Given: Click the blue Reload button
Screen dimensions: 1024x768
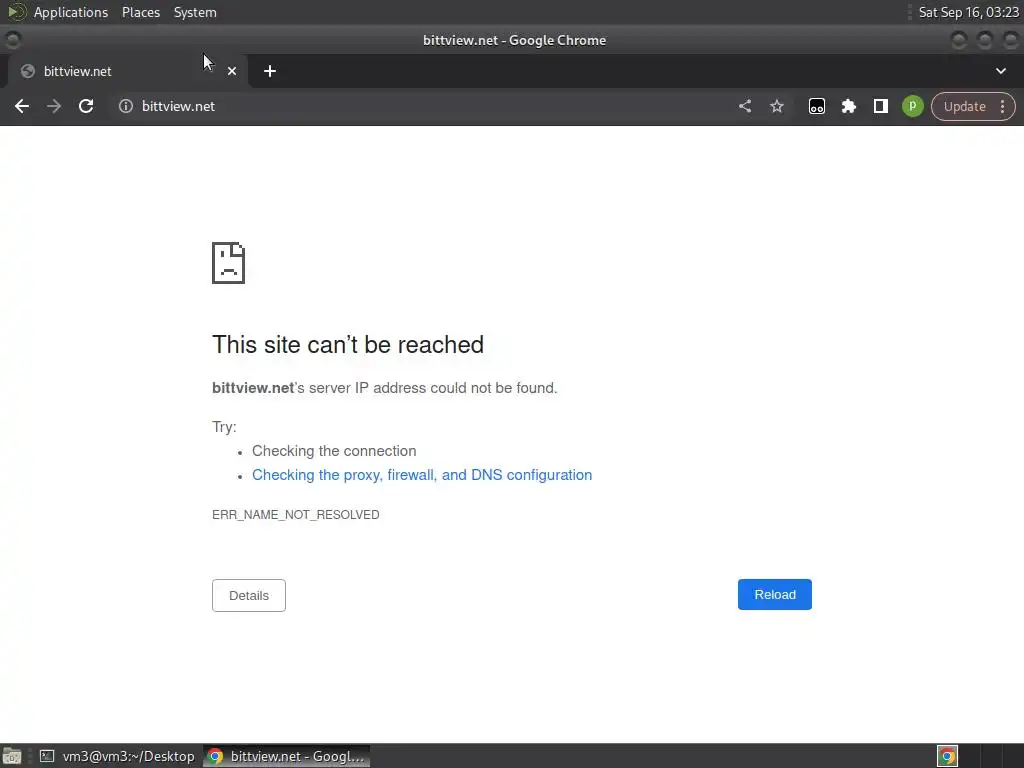Looking at the screenshot, I should pos(775,594).
